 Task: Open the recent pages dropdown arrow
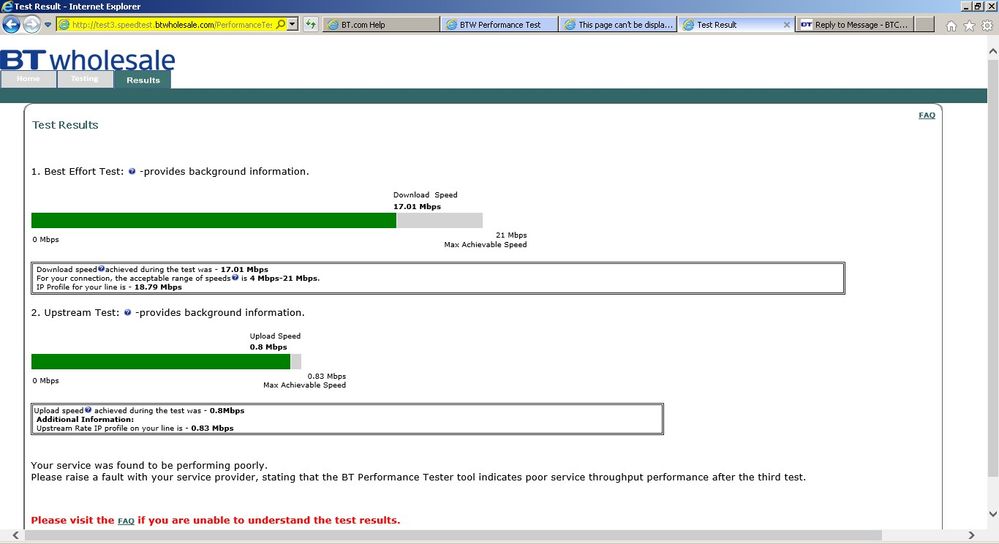(48, 25)
